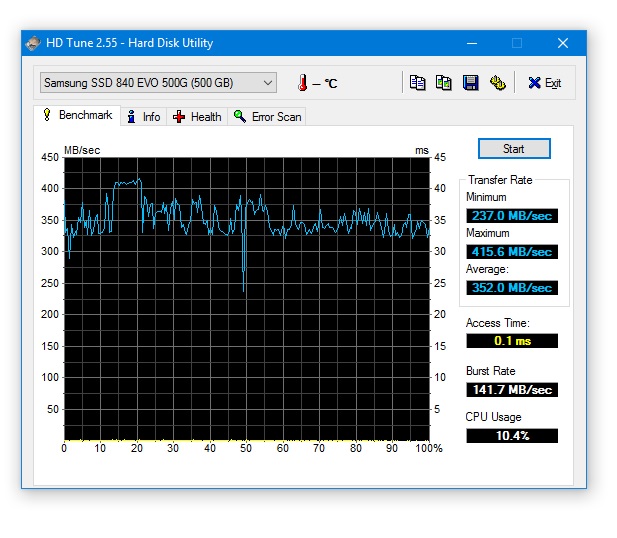Viewport: 617px width, 538px height.
Task: Click the Start benchmark button
Action: tap(514, 149)
